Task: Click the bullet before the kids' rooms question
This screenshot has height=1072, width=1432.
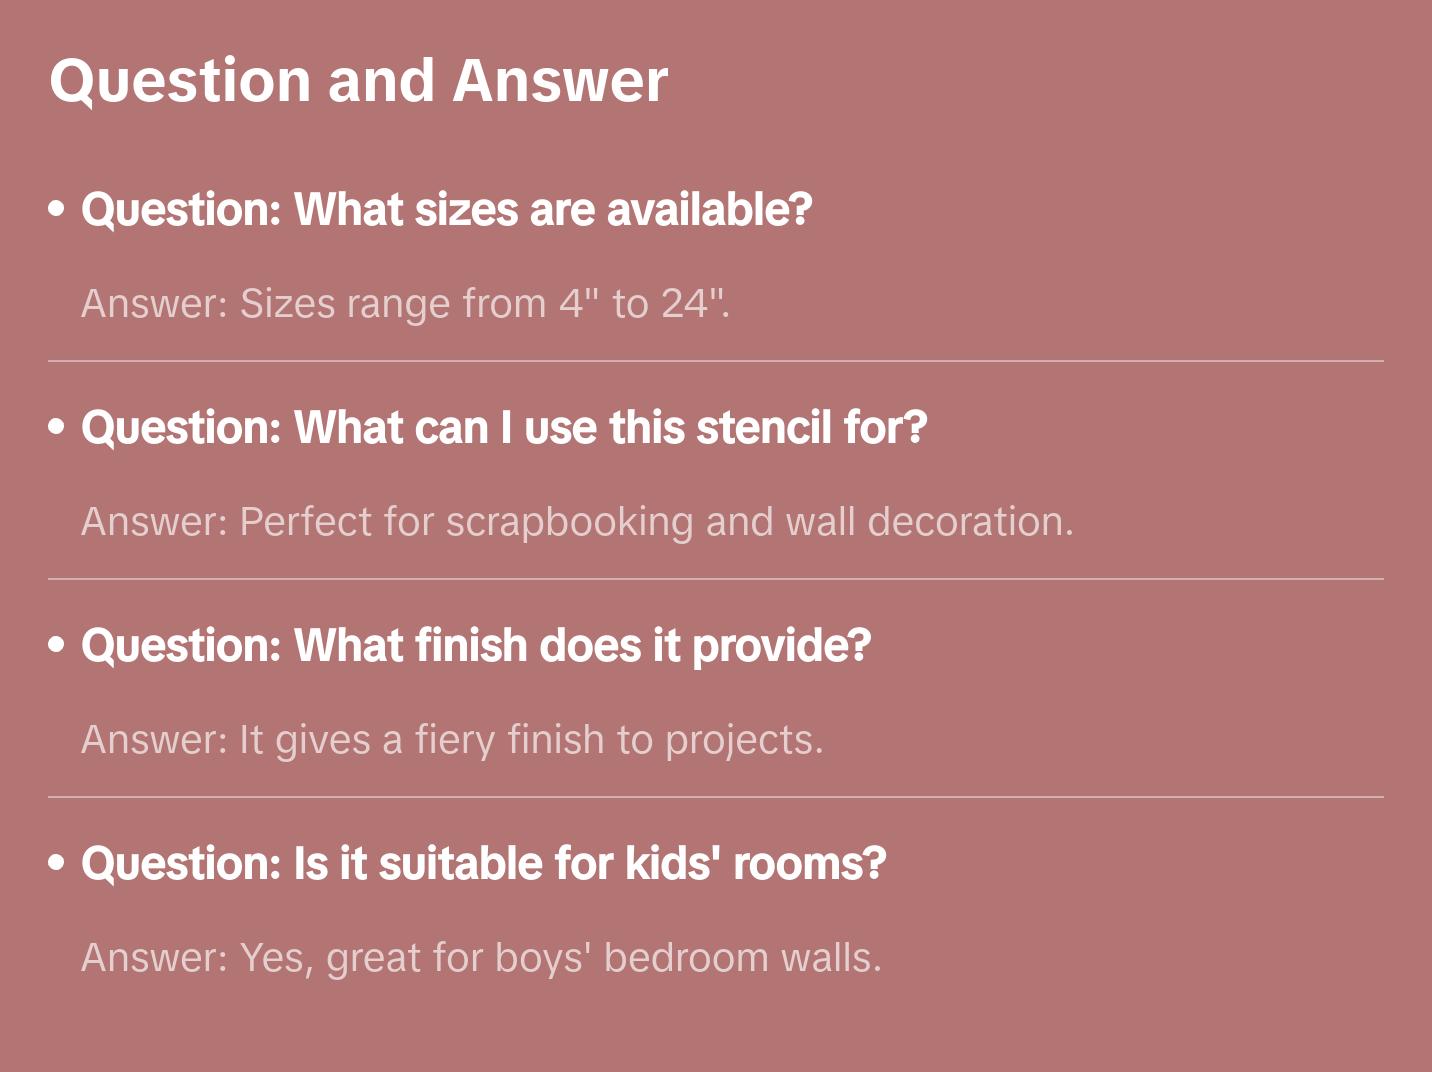Action: tap(57, 863)
